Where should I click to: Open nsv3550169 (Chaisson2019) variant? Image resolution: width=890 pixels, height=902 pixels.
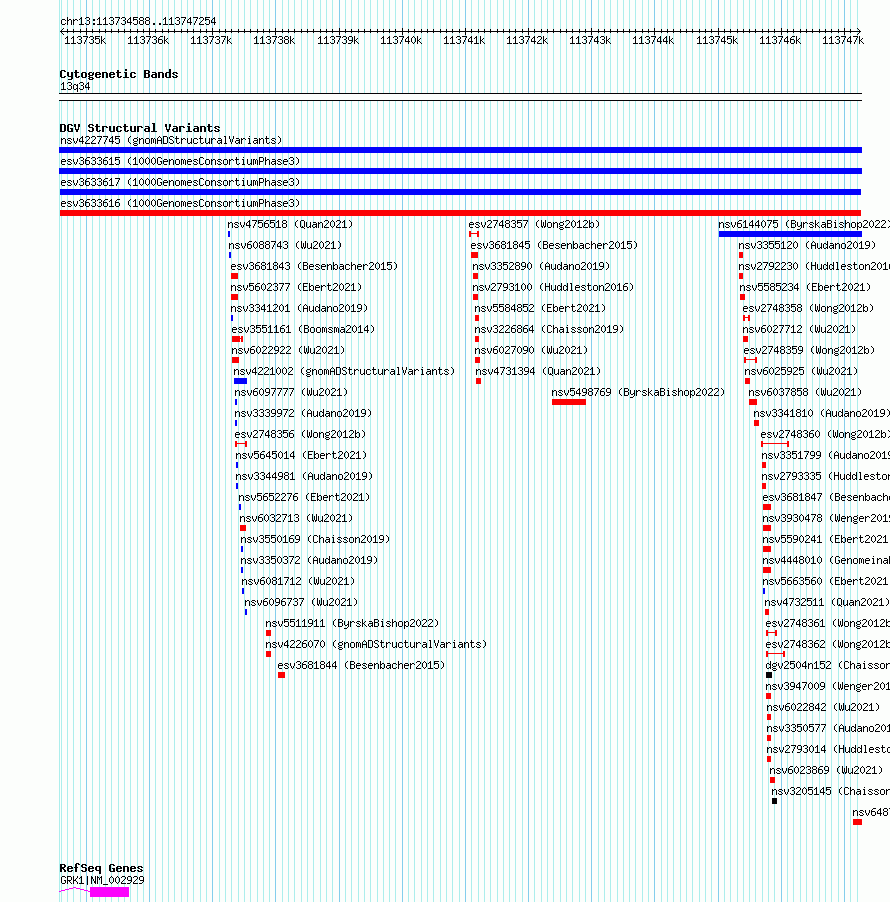point(315,539)
